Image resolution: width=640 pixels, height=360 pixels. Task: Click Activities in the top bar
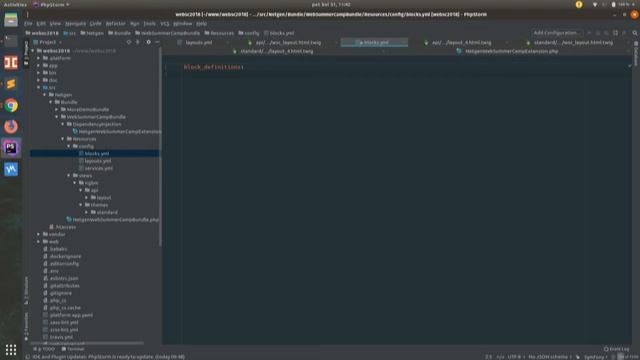point(15,4)
